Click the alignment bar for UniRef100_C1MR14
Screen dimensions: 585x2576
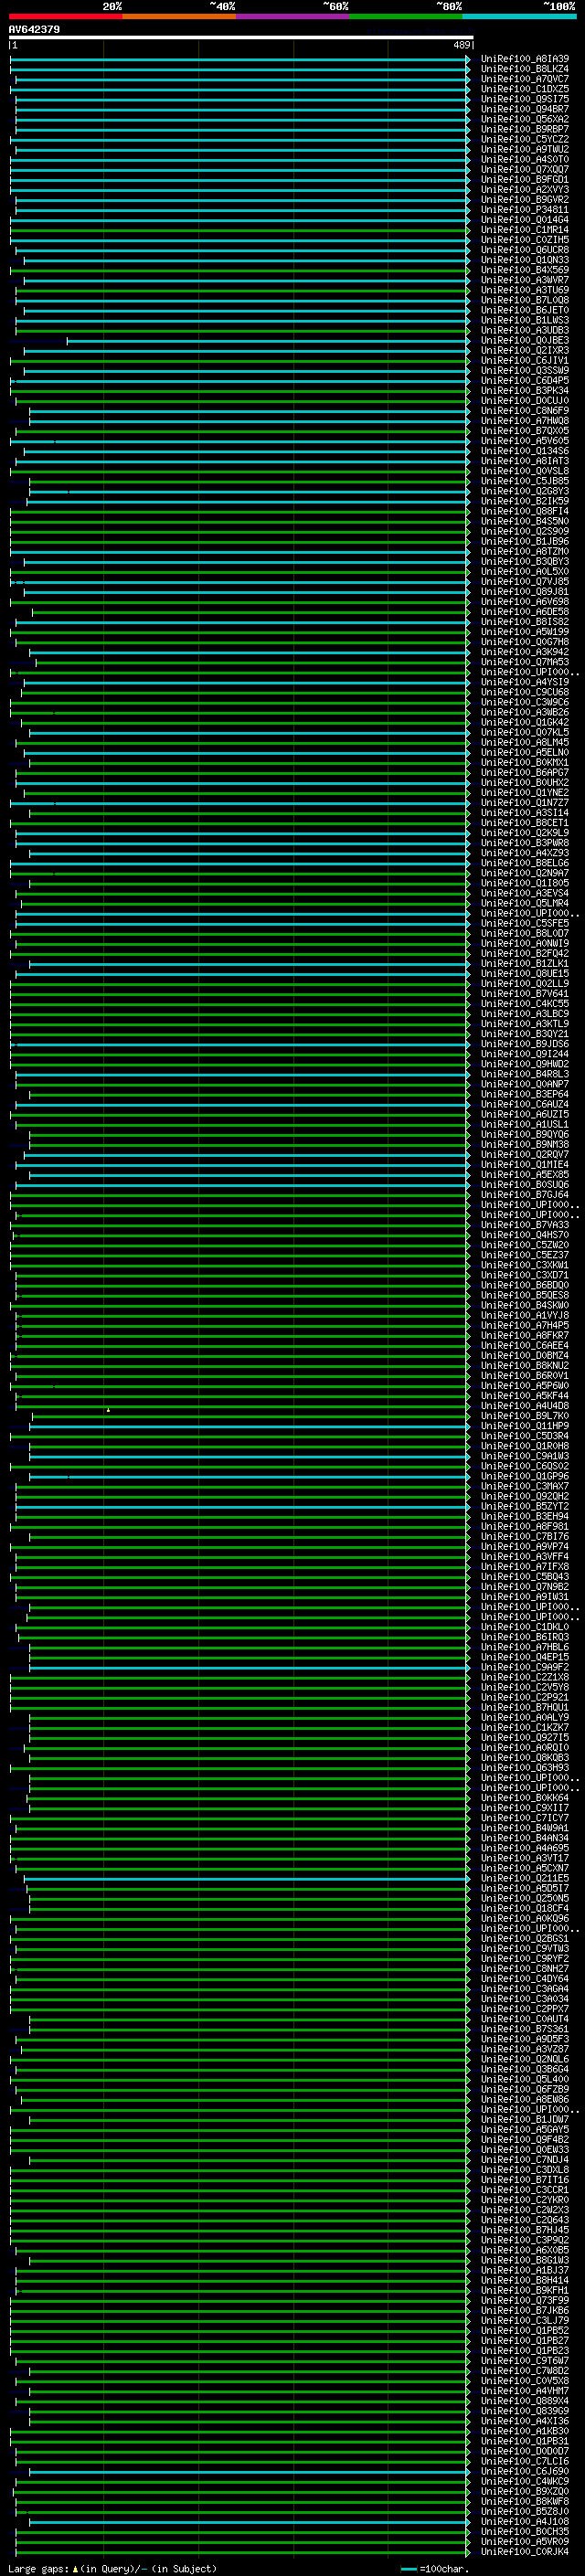coord(240,230)
